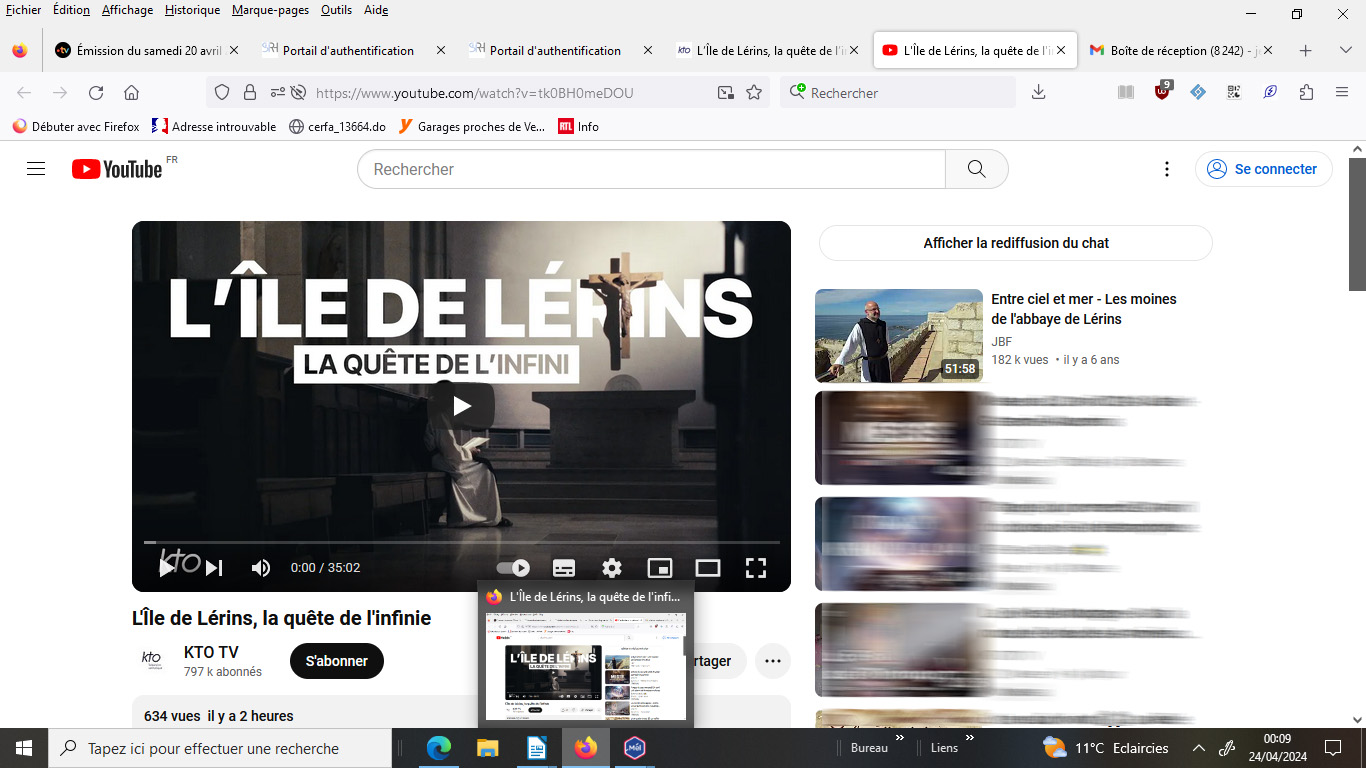Skip to next video in player controls
The image size is (1366, 768).
coord(214,568)
